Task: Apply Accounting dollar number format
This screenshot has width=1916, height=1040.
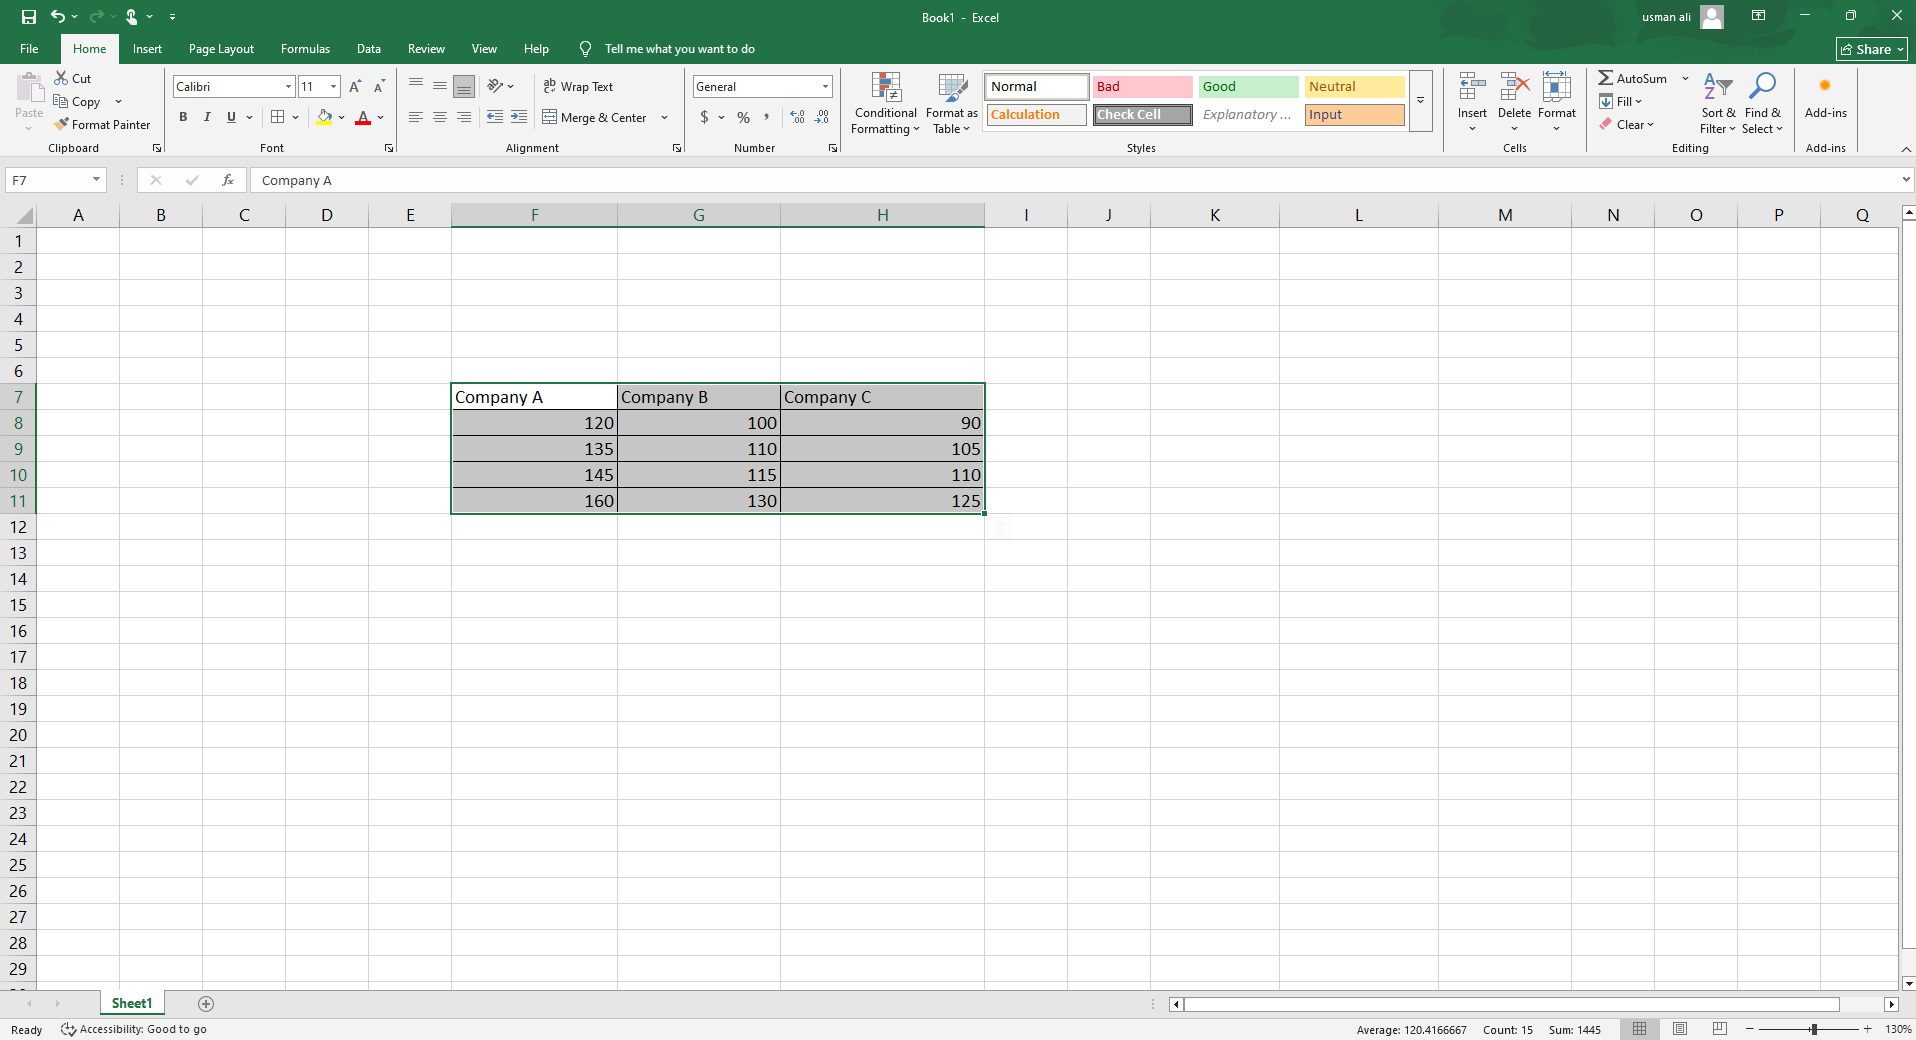Action: click(x=705, y=117)
